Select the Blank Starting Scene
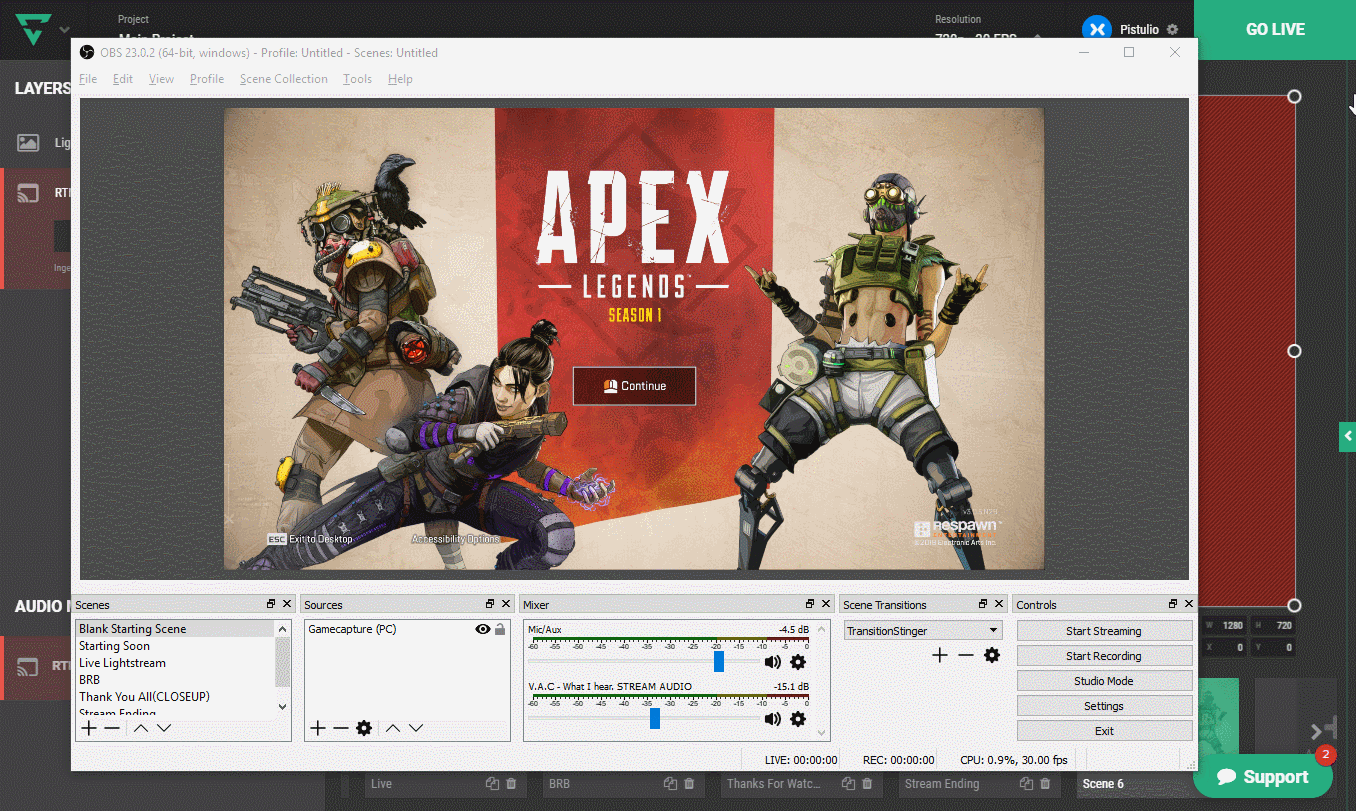 175,629
